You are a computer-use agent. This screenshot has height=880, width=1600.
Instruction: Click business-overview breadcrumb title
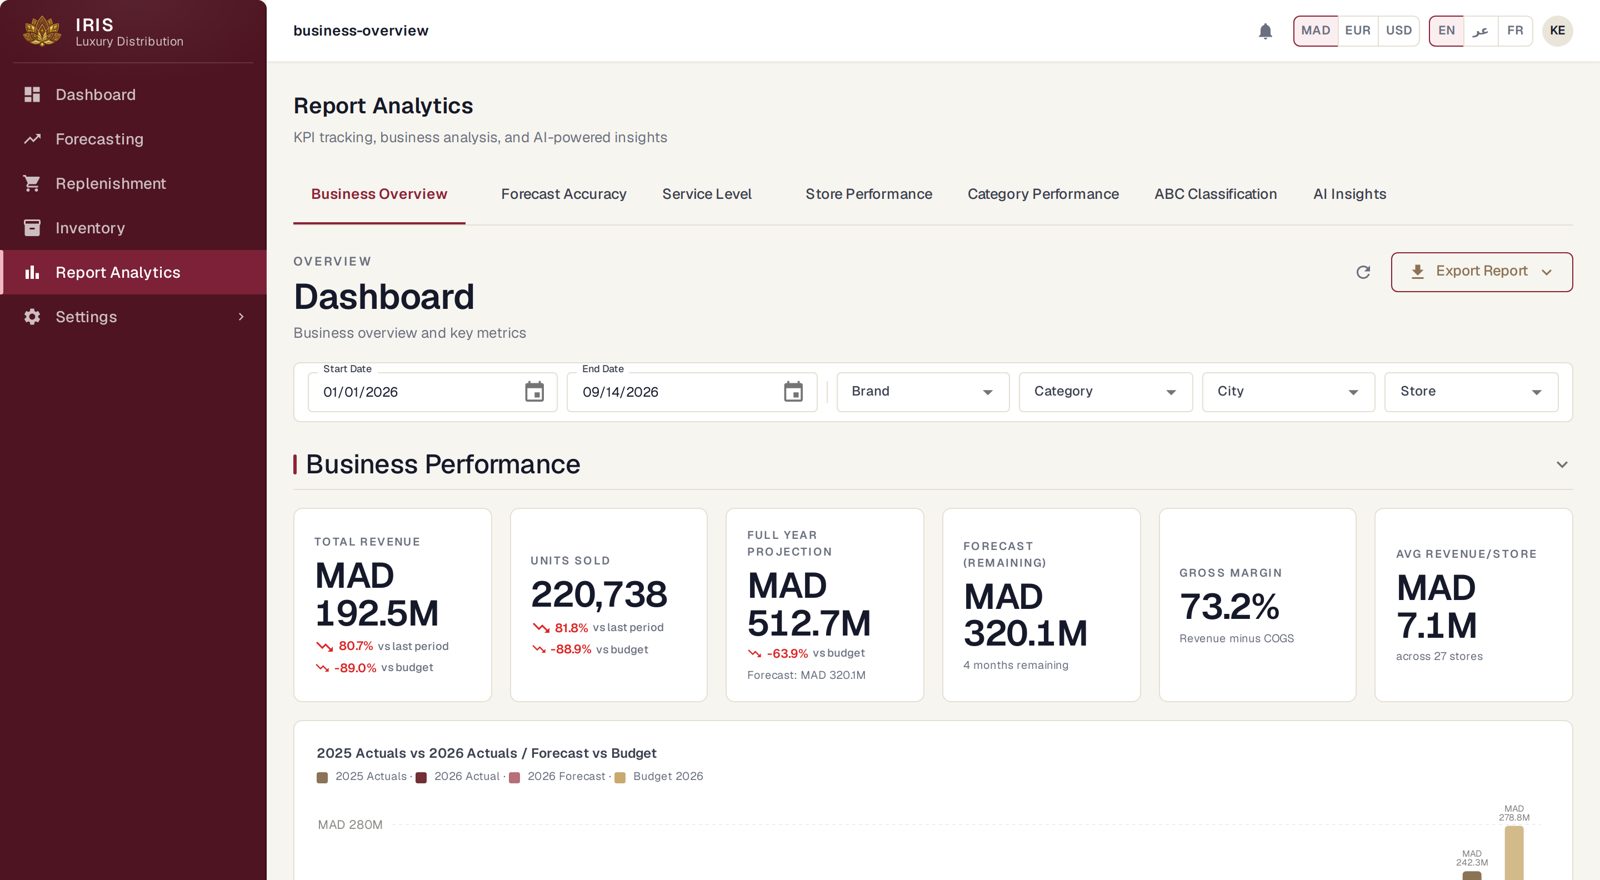361,31
